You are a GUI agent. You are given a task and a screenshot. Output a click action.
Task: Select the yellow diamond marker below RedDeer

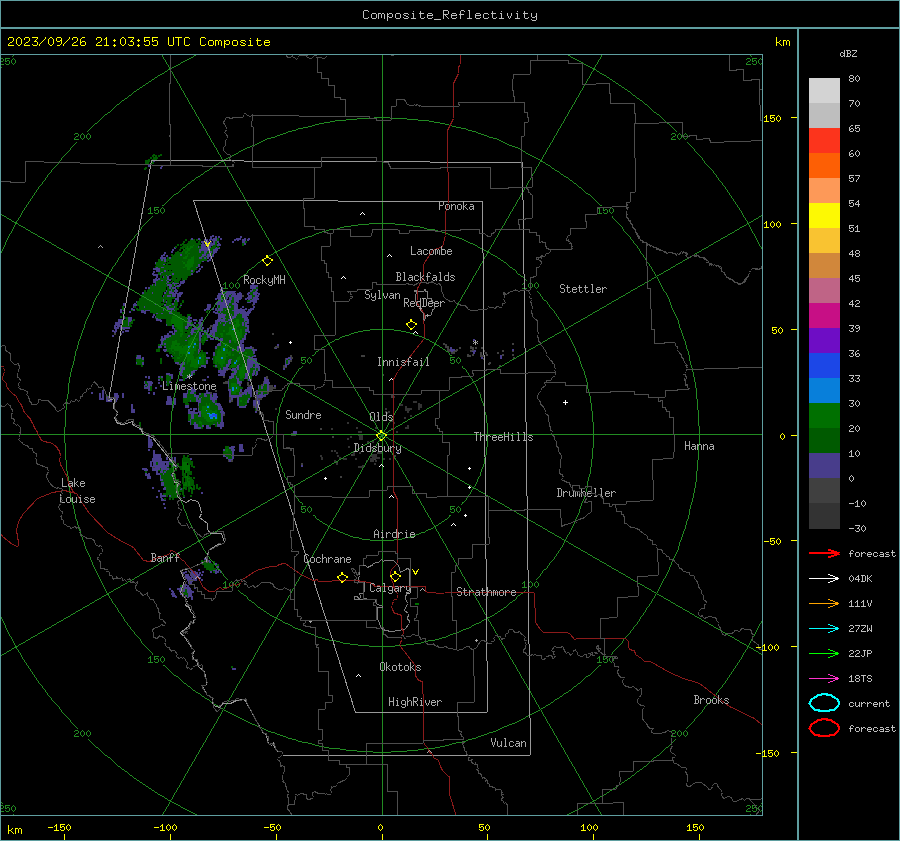pyautogui.click(x=411, y=325)
